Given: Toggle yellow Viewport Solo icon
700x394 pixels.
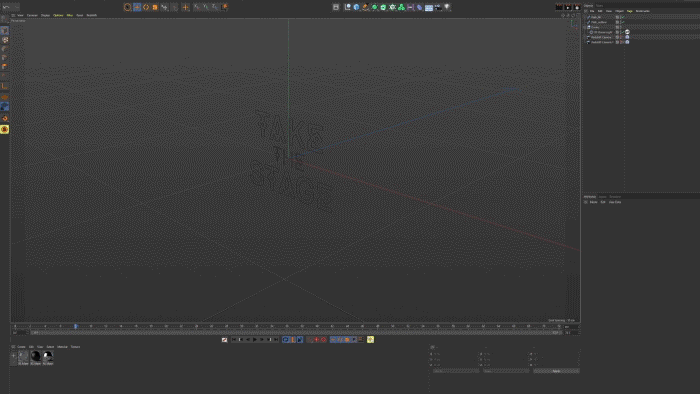Looking at the screenshot, I should pos(4,129).
